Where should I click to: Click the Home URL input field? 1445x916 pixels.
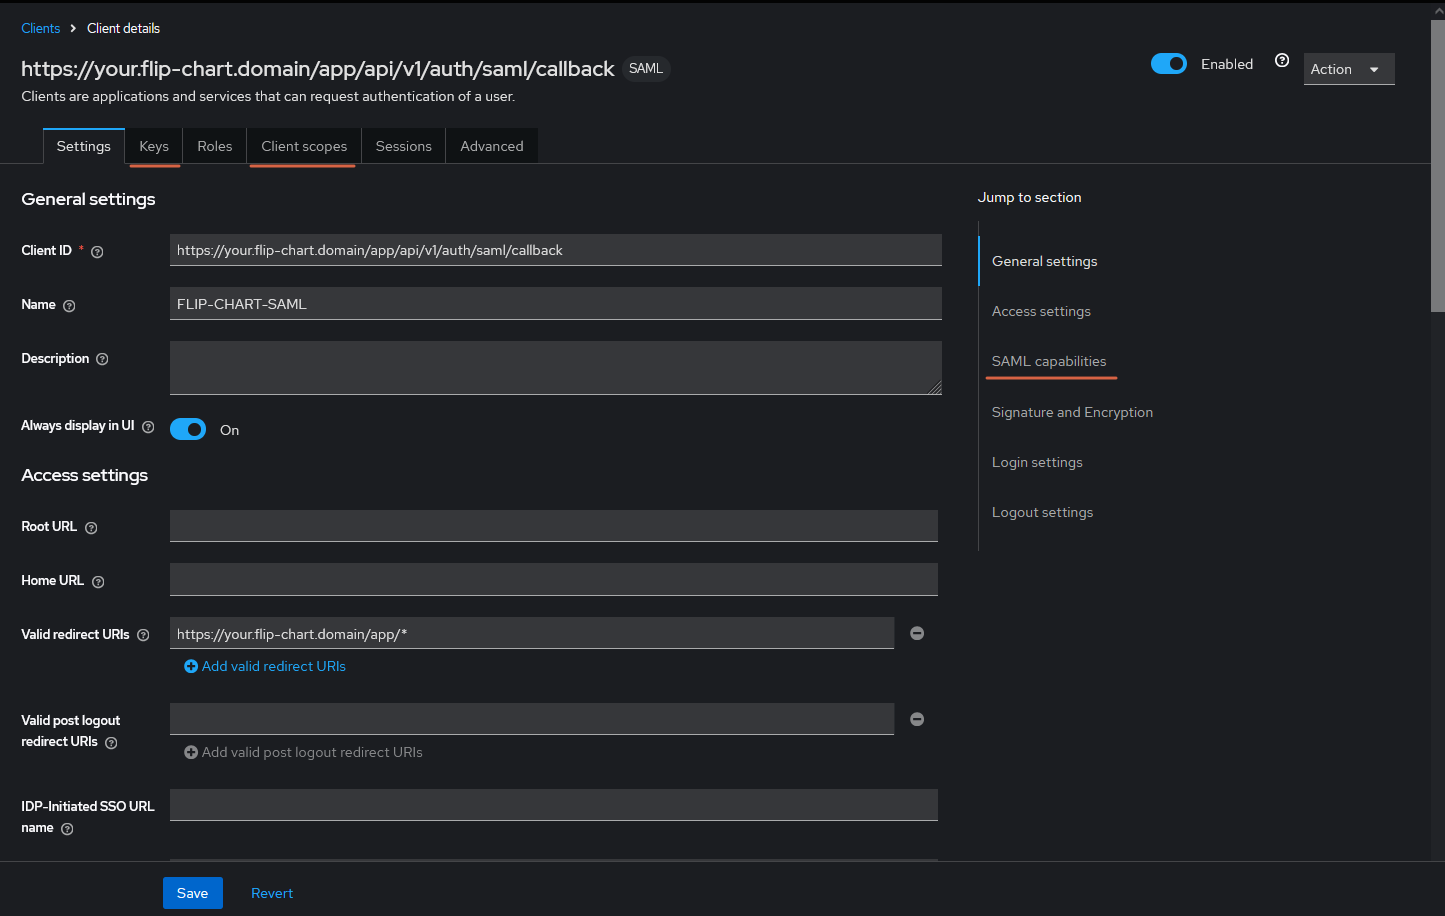pos(554,580)
